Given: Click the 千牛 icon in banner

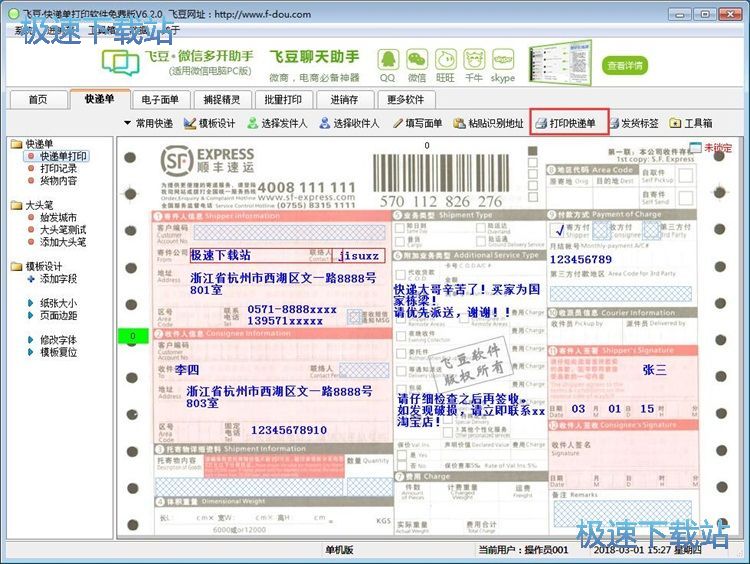Looking at the screenshot, I should pos(474,61).
